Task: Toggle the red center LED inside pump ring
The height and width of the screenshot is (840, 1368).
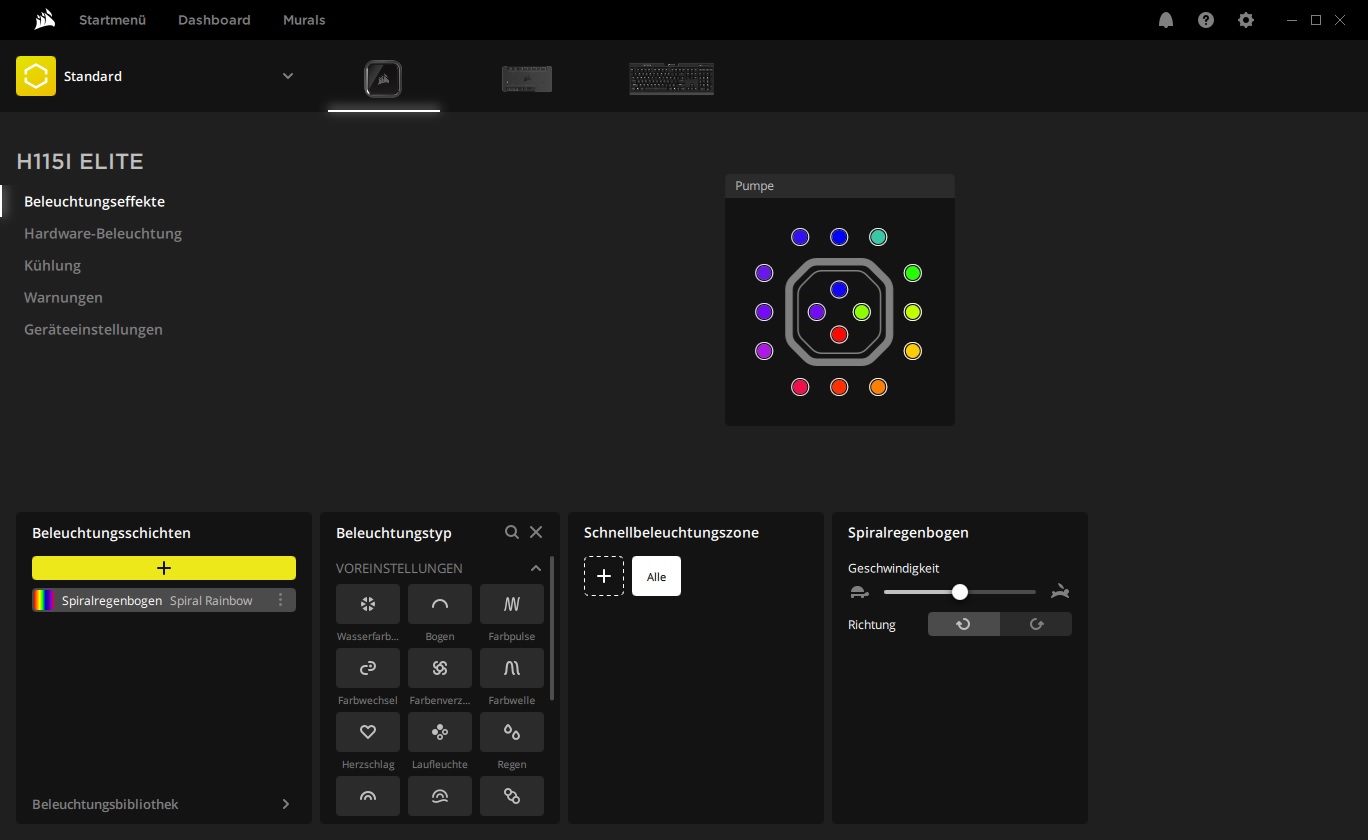Action: click(x=839, y=334)
